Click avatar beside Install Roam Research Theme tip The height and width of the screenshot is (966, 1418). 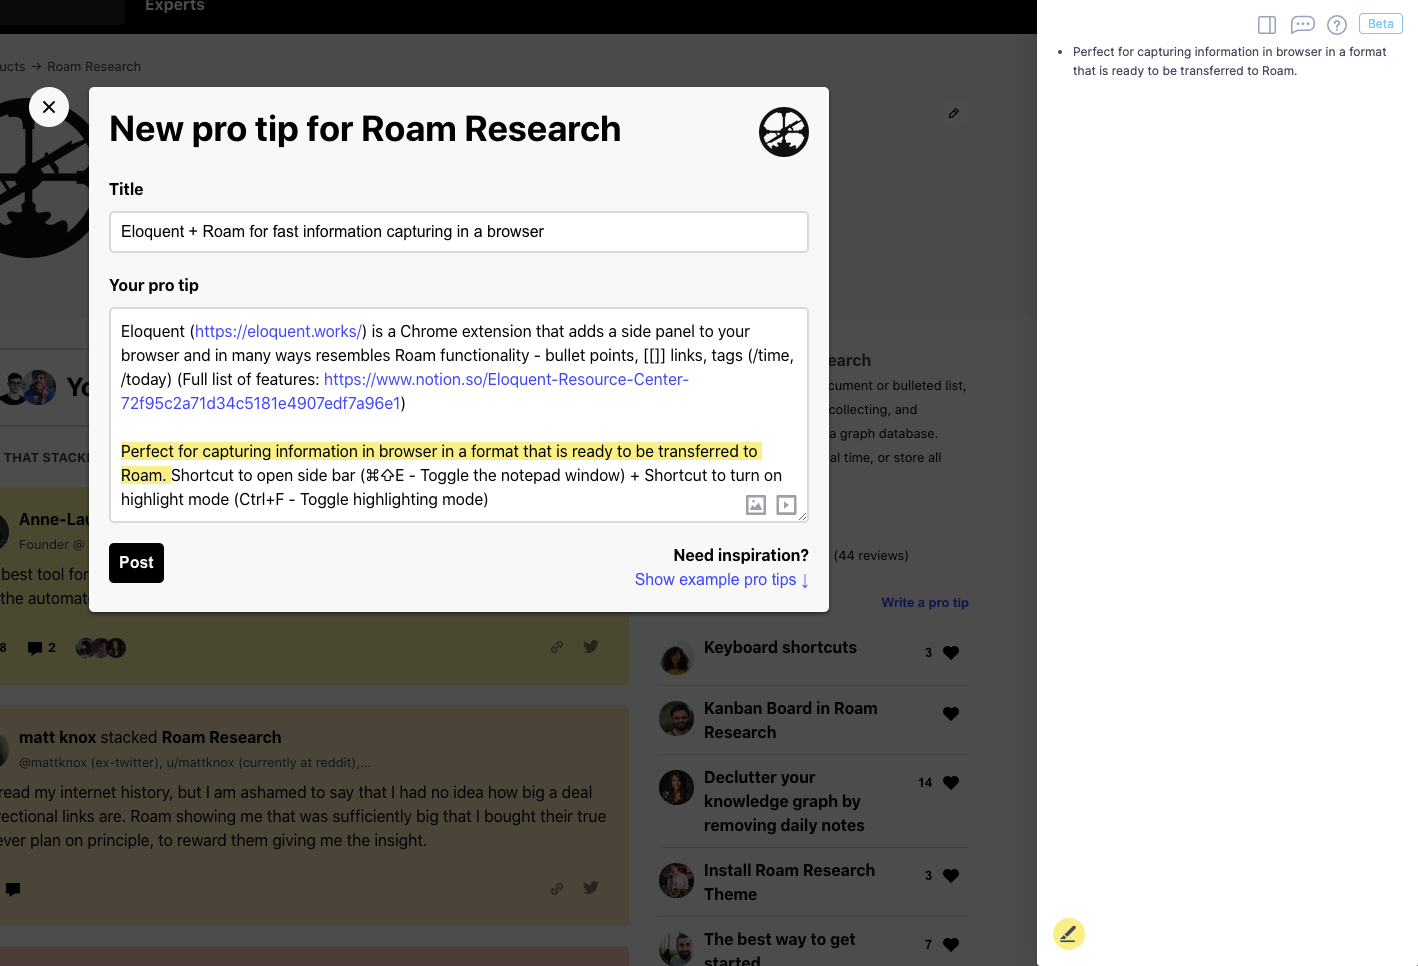point(677,881)
